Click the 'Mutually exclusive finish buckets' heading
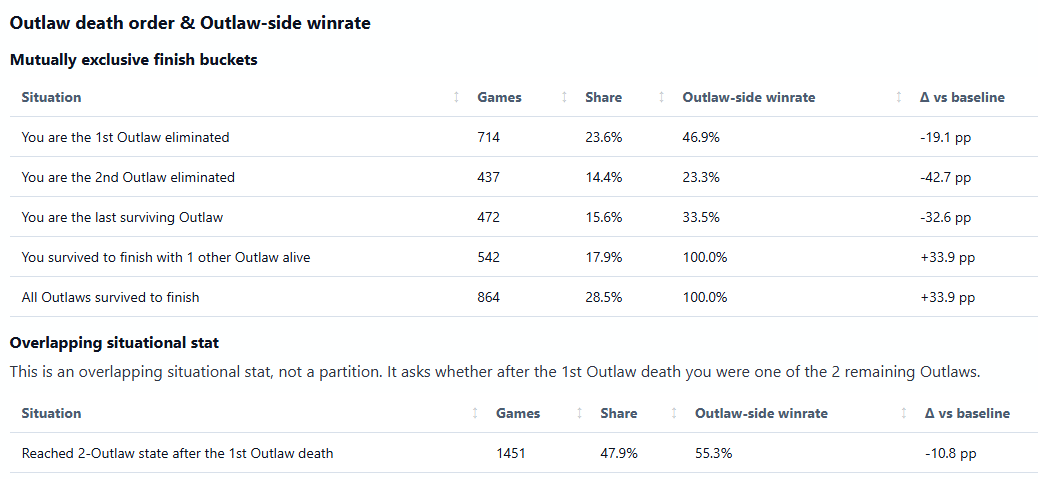This screenshot has height=479, width=1038. click(x=134, y=60)
